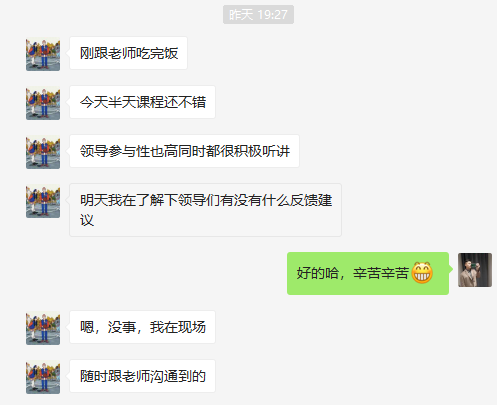Select the green "好的哈，辛苦辛苦" message bubble
Viewport: 497px width, 405px height.
(x=368, y=273)
